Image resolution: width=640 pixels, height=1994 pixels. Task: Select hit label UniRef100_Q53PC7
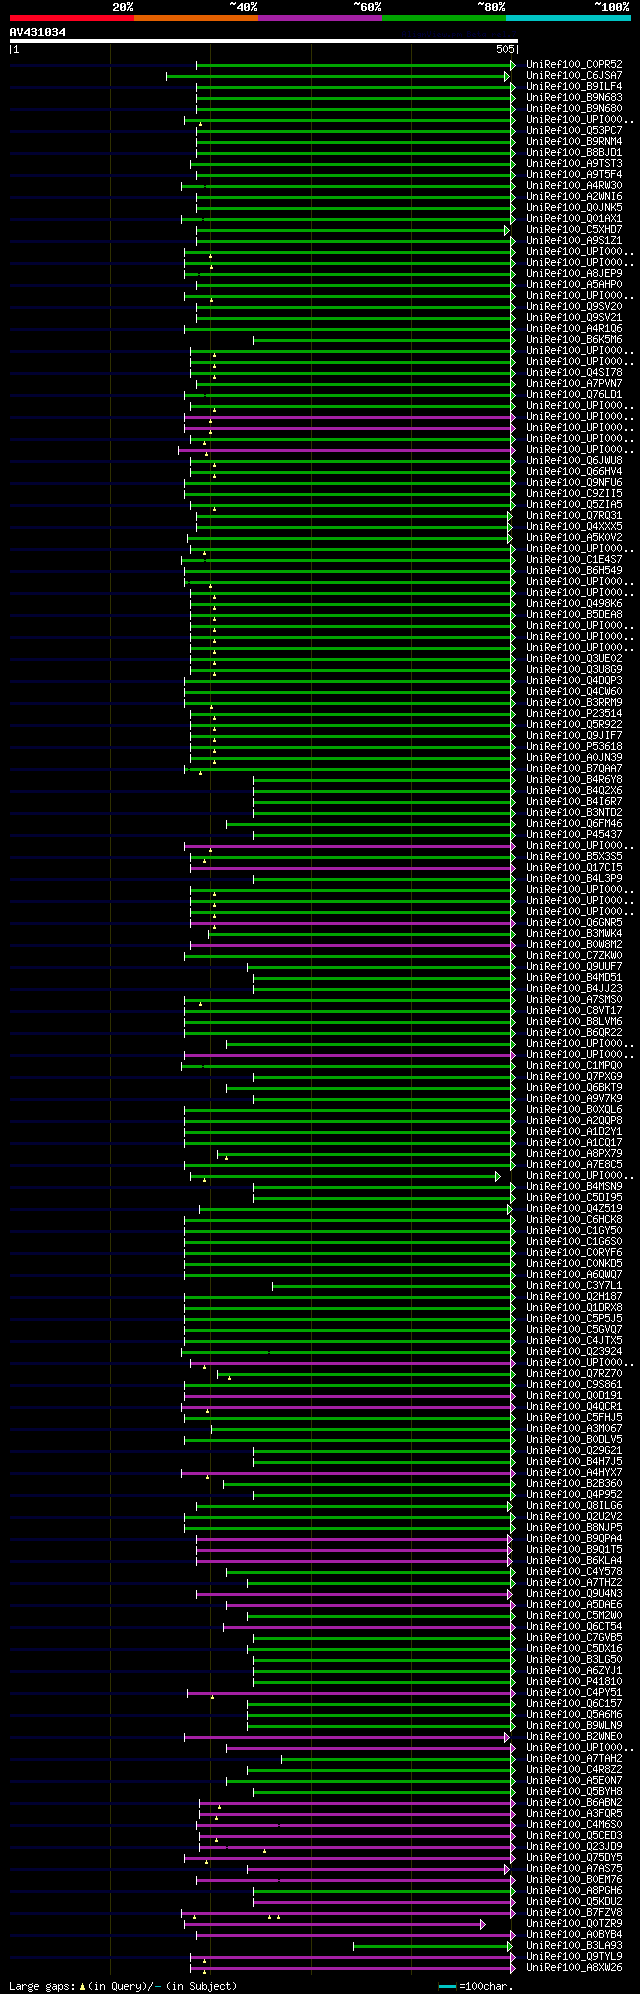tap(574, 131)
